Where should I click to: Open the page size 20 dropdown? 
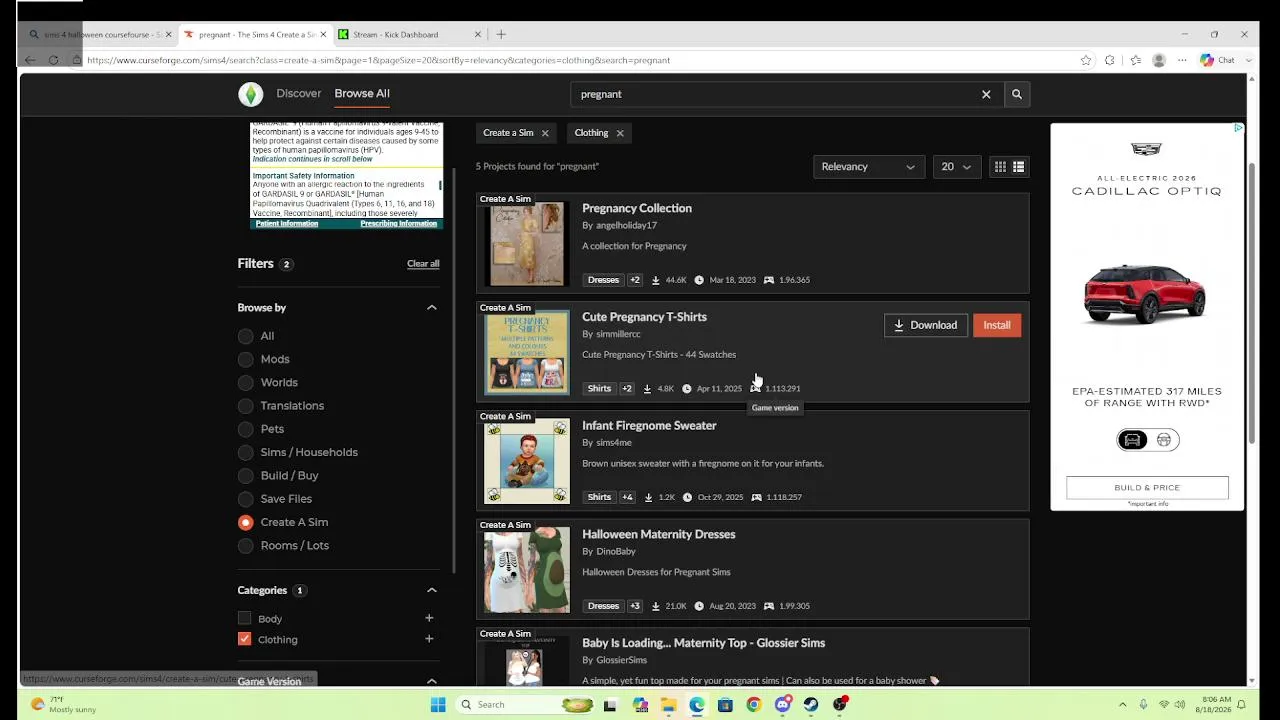click(956, 167)
